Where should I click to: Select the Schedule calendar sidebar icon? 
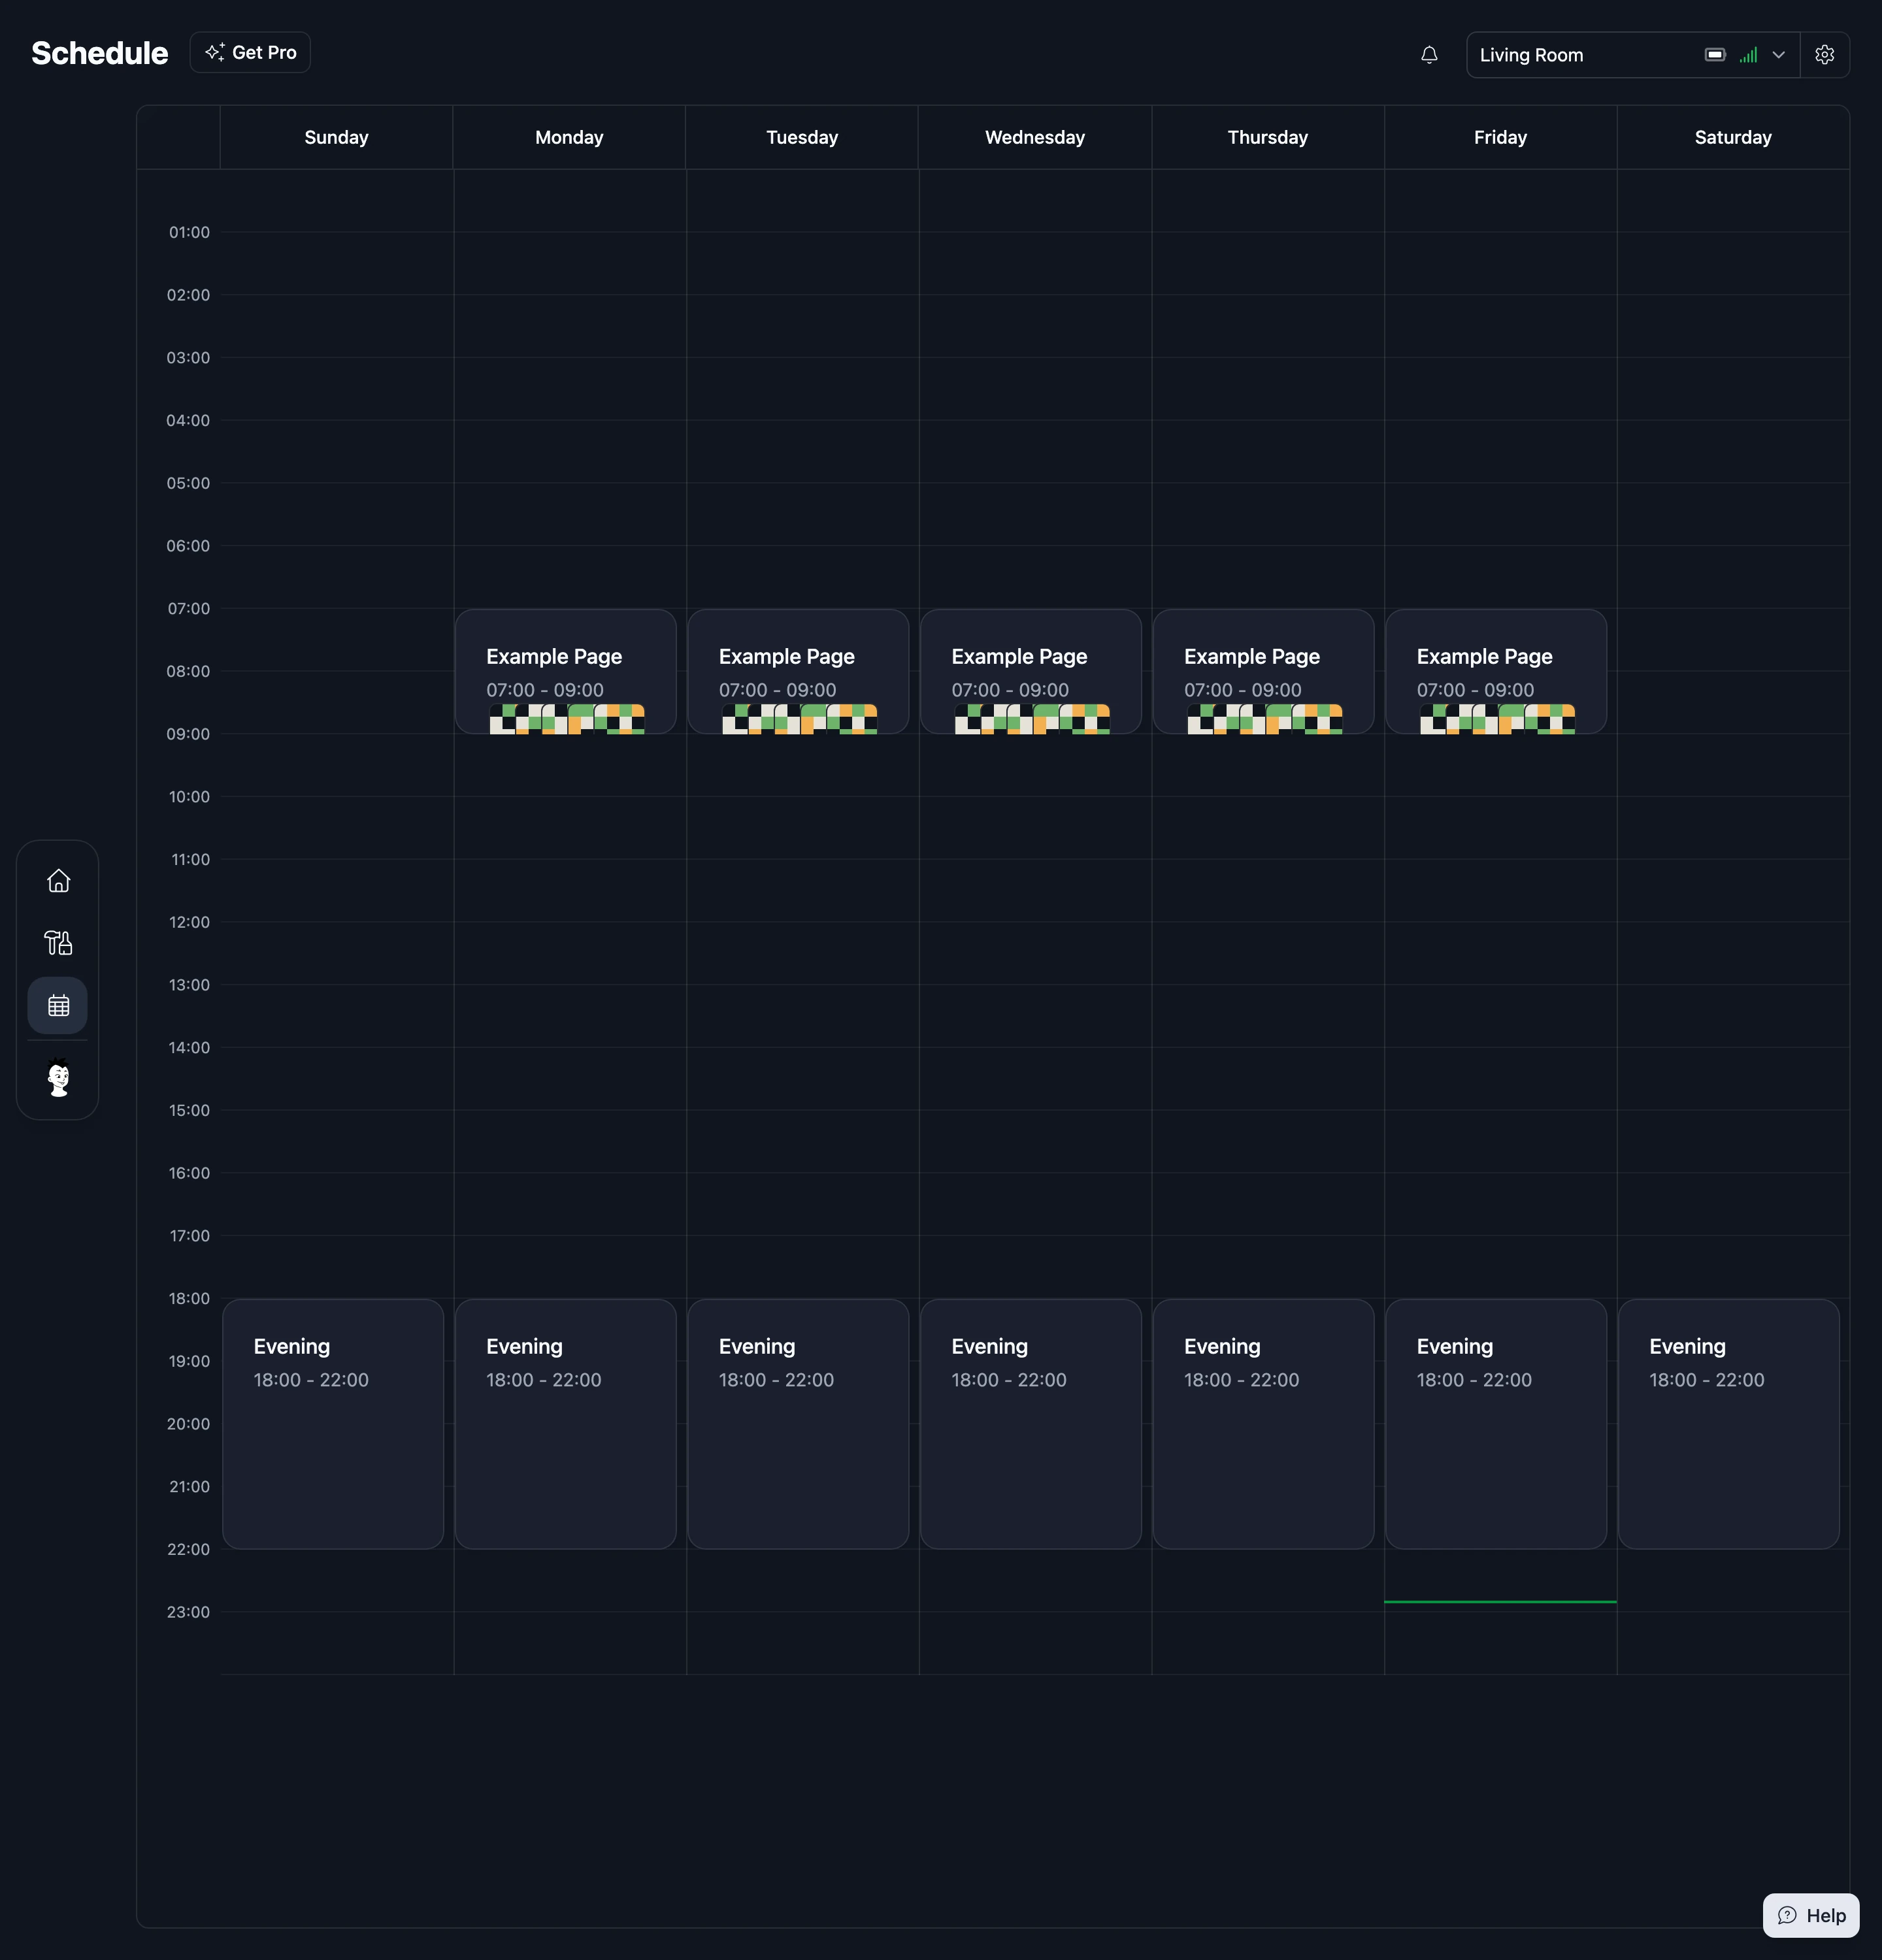pyautogui.click(x=58, y=1005)
